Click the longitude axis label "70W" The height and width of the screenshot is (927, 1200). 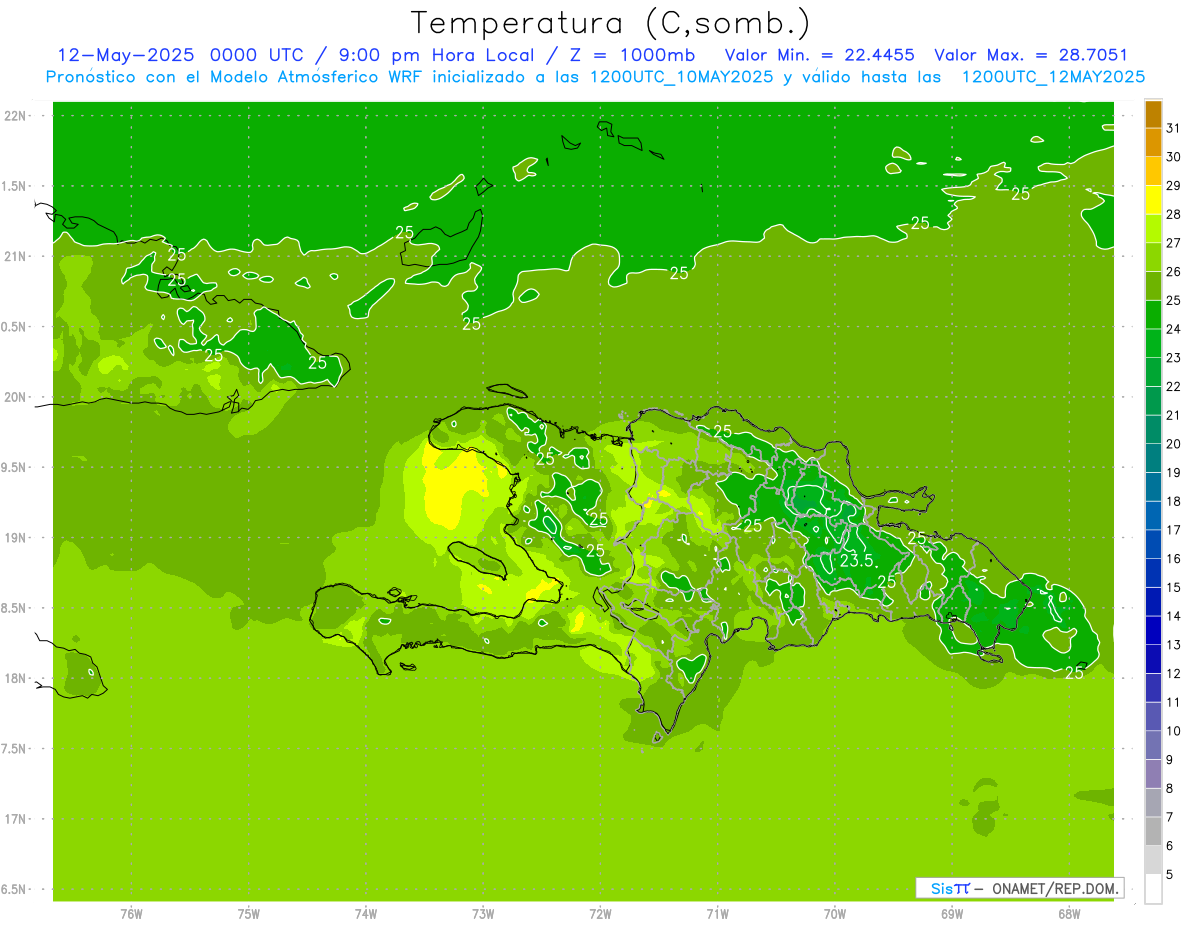click(835, 914)
